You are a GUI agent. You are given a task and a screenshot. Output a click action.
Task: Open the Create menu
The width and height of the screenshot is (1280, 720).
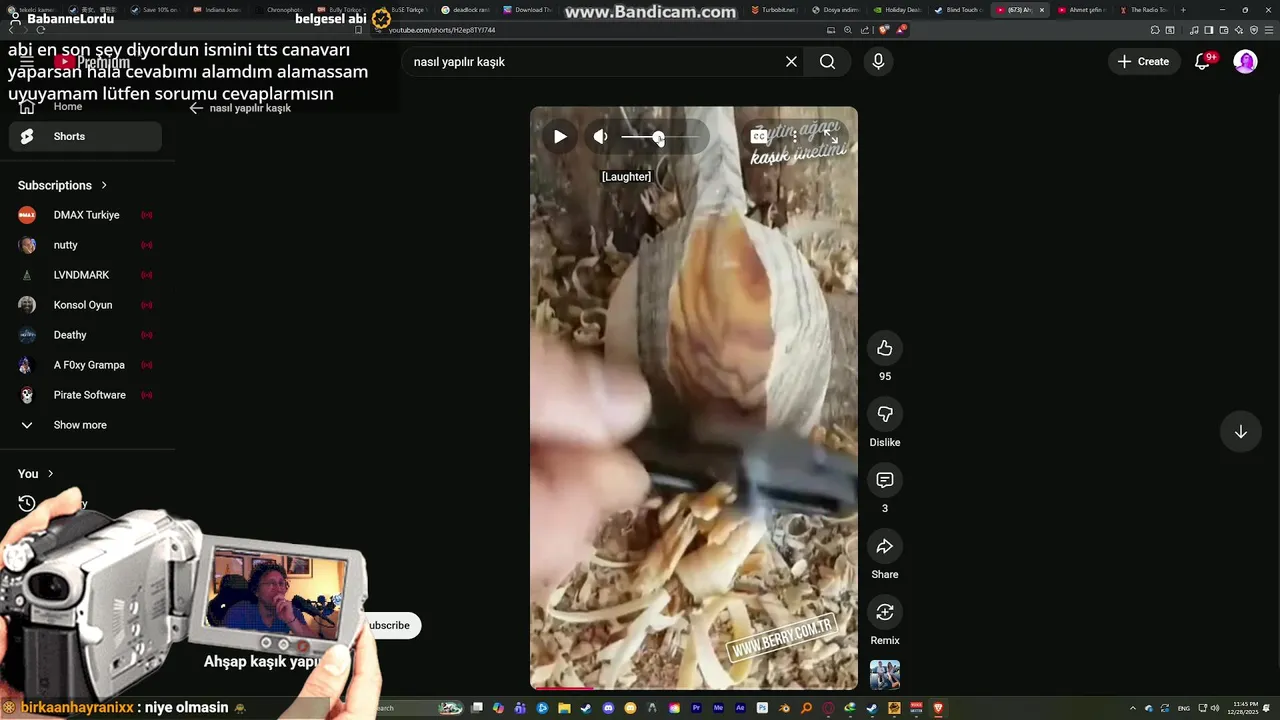point(1142,62)
